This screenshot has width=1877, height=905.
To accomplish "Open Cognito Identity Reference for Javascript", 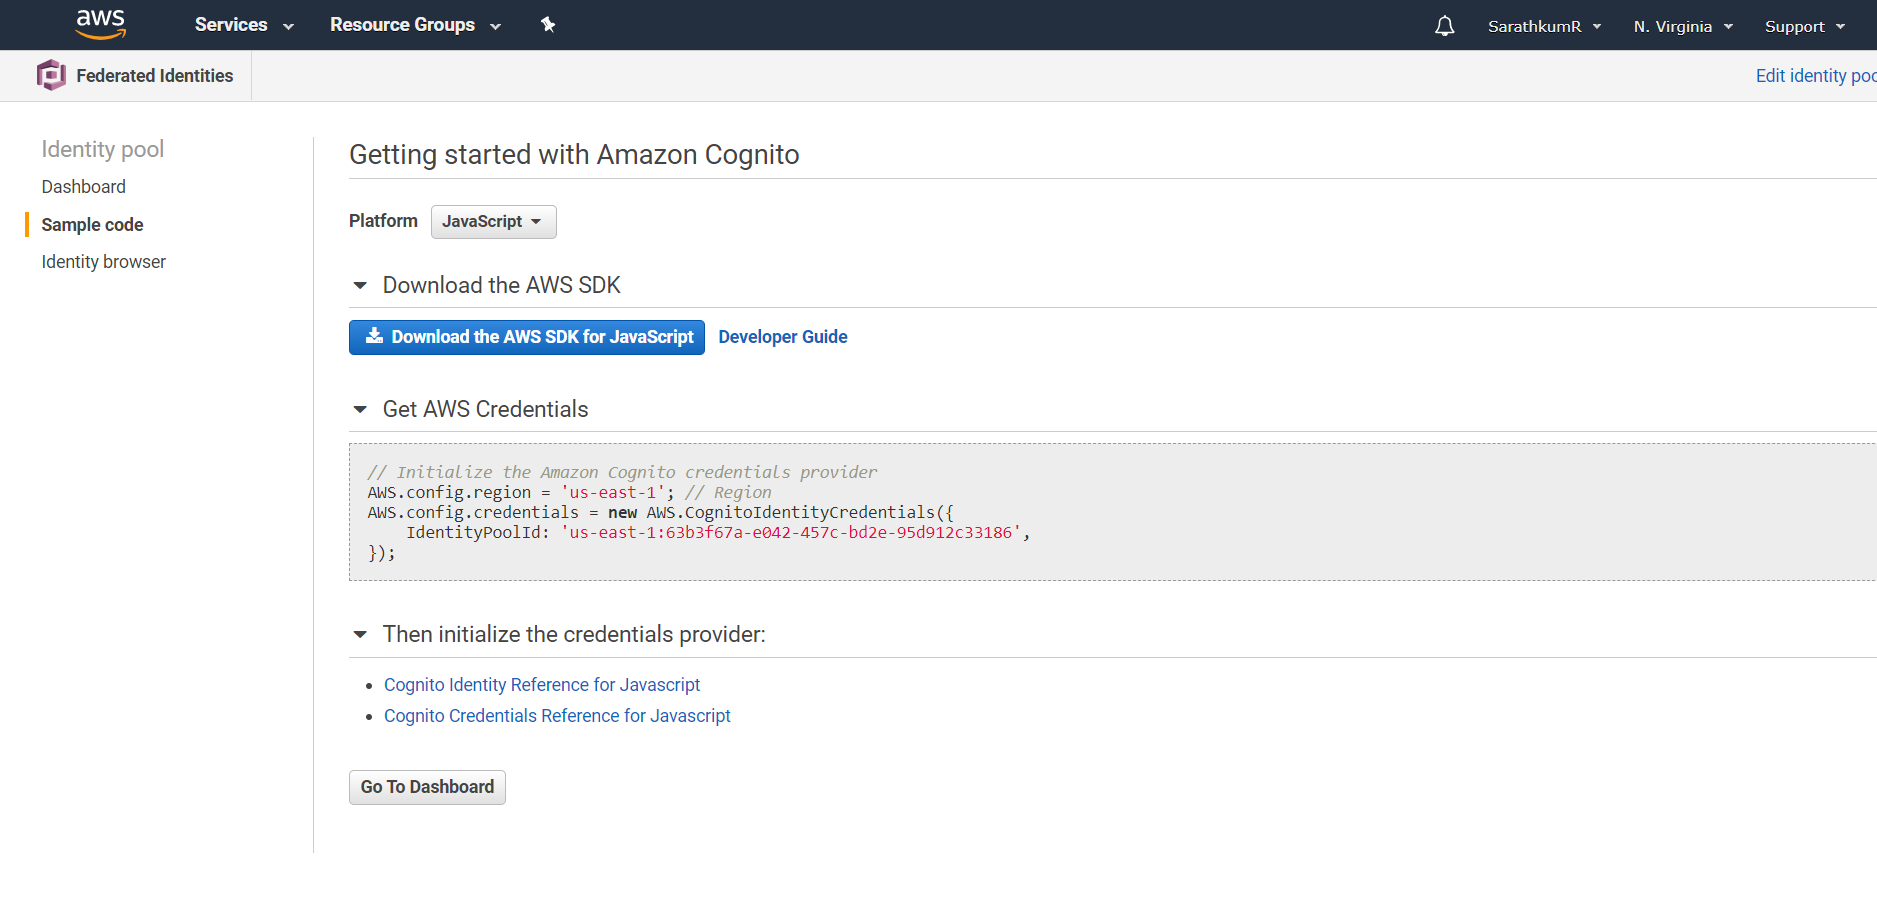I will pos(542,685).
